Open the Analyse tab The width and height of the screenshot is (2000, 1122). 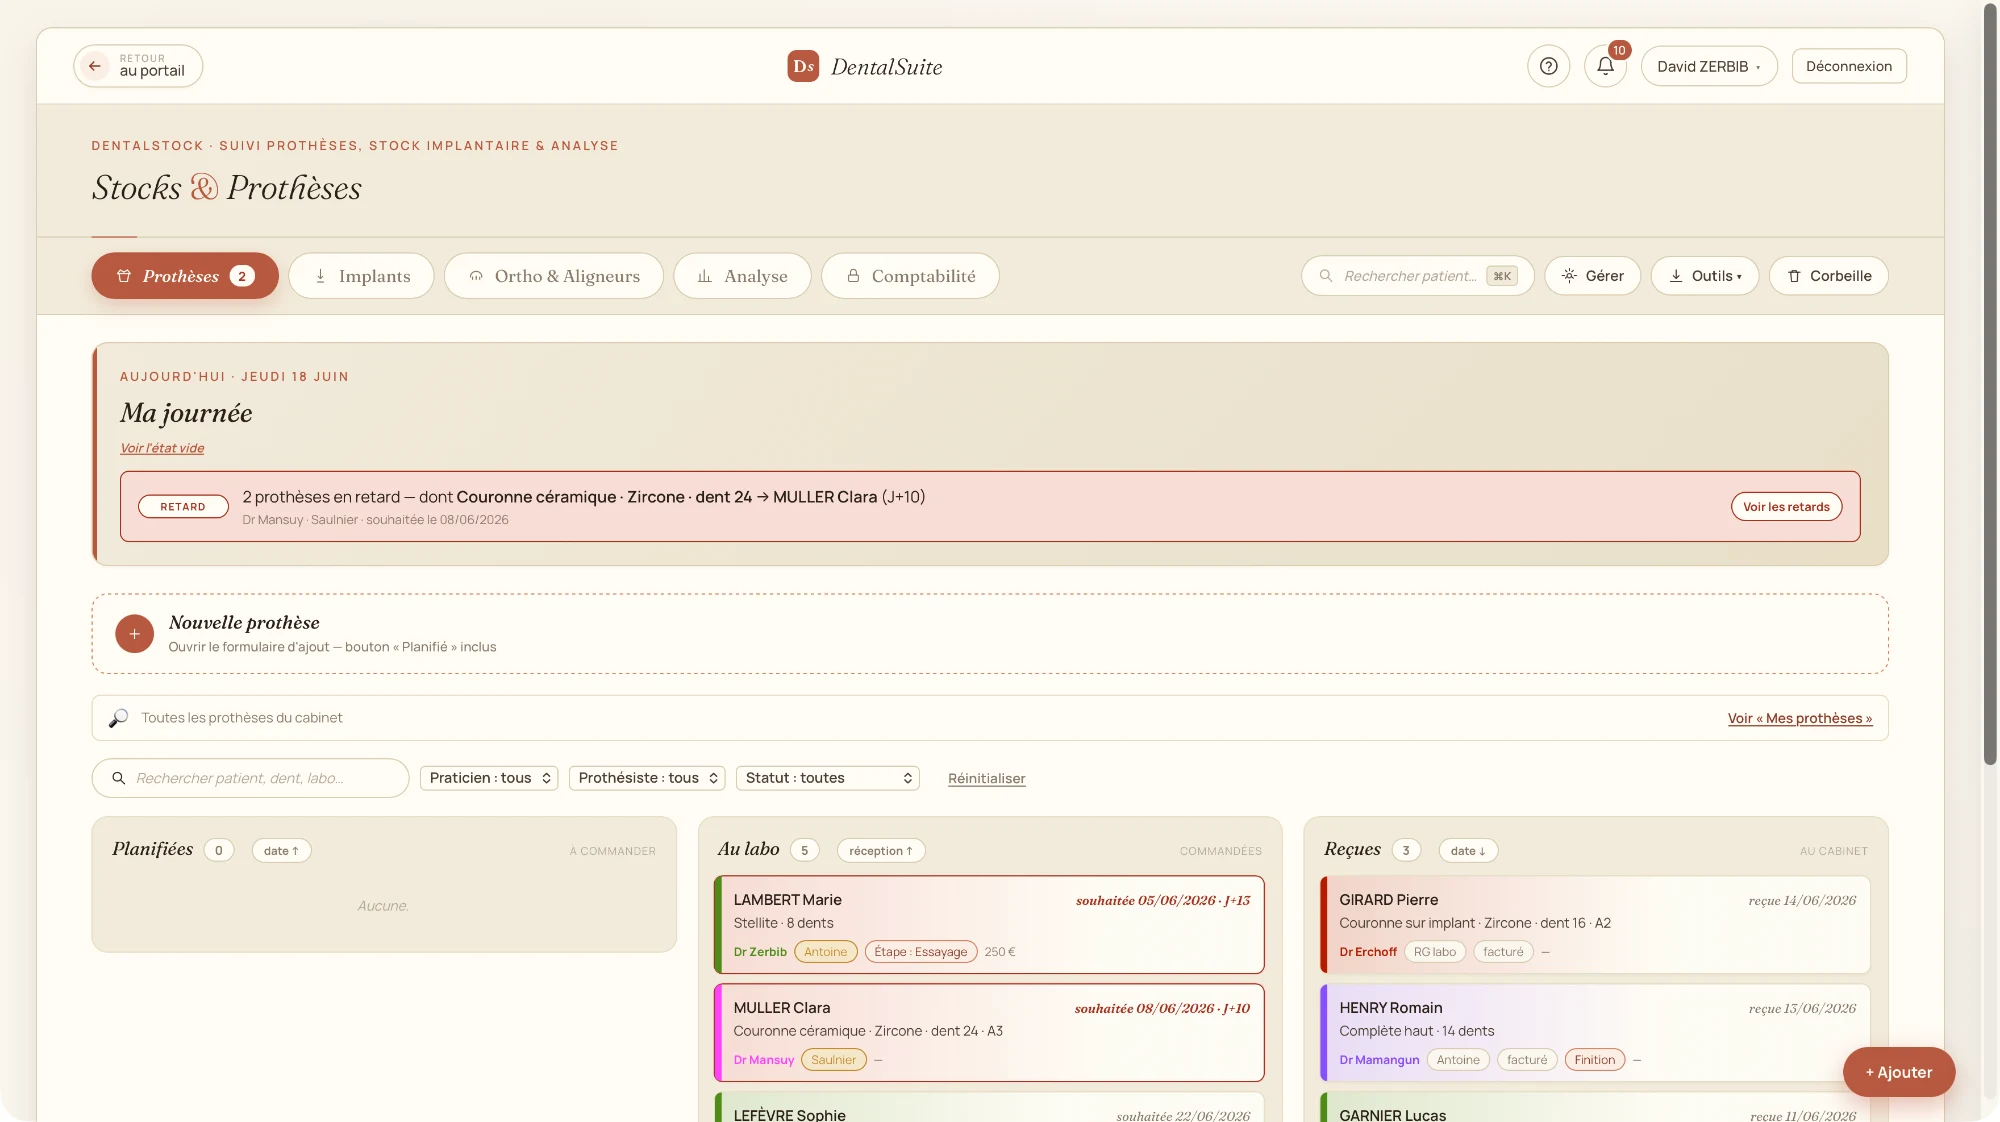click(x=742, y=276)
